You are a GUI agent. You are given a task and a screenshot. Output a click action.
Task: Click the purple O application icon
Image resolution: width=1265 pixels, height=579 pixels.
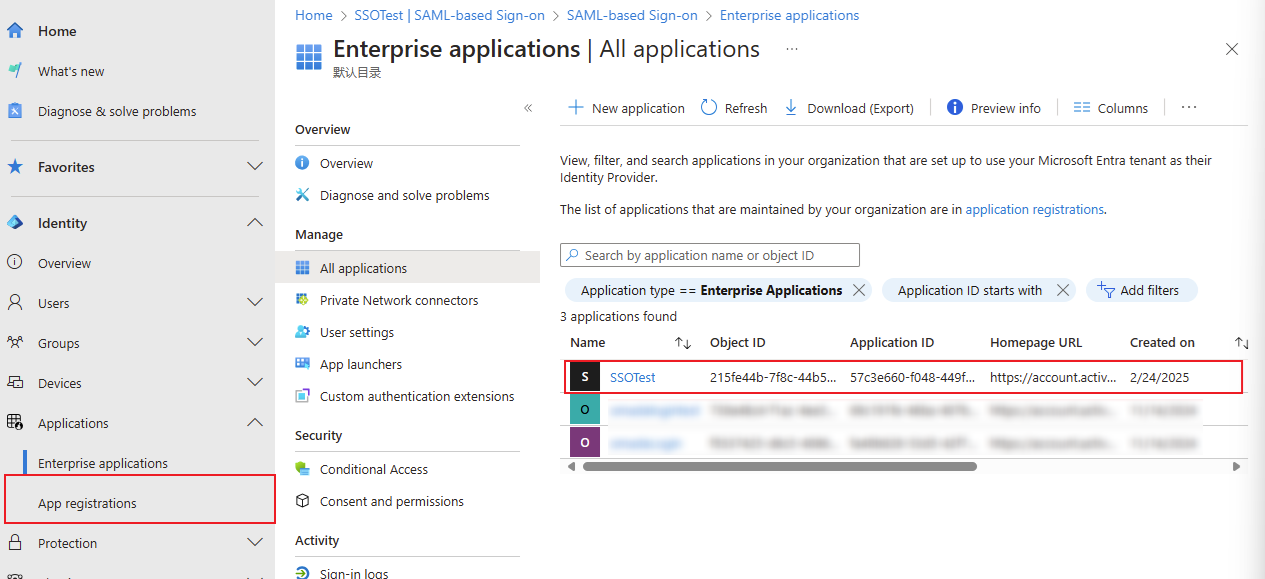pyautogui.click(x=585, y=442)
